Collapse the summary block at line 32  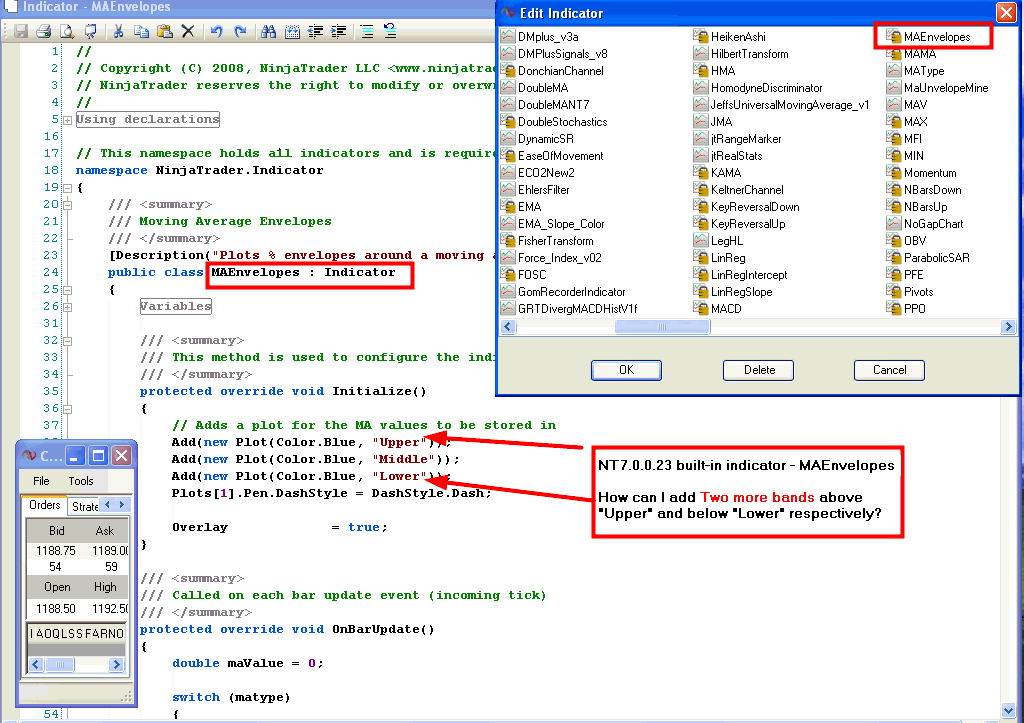67,340
